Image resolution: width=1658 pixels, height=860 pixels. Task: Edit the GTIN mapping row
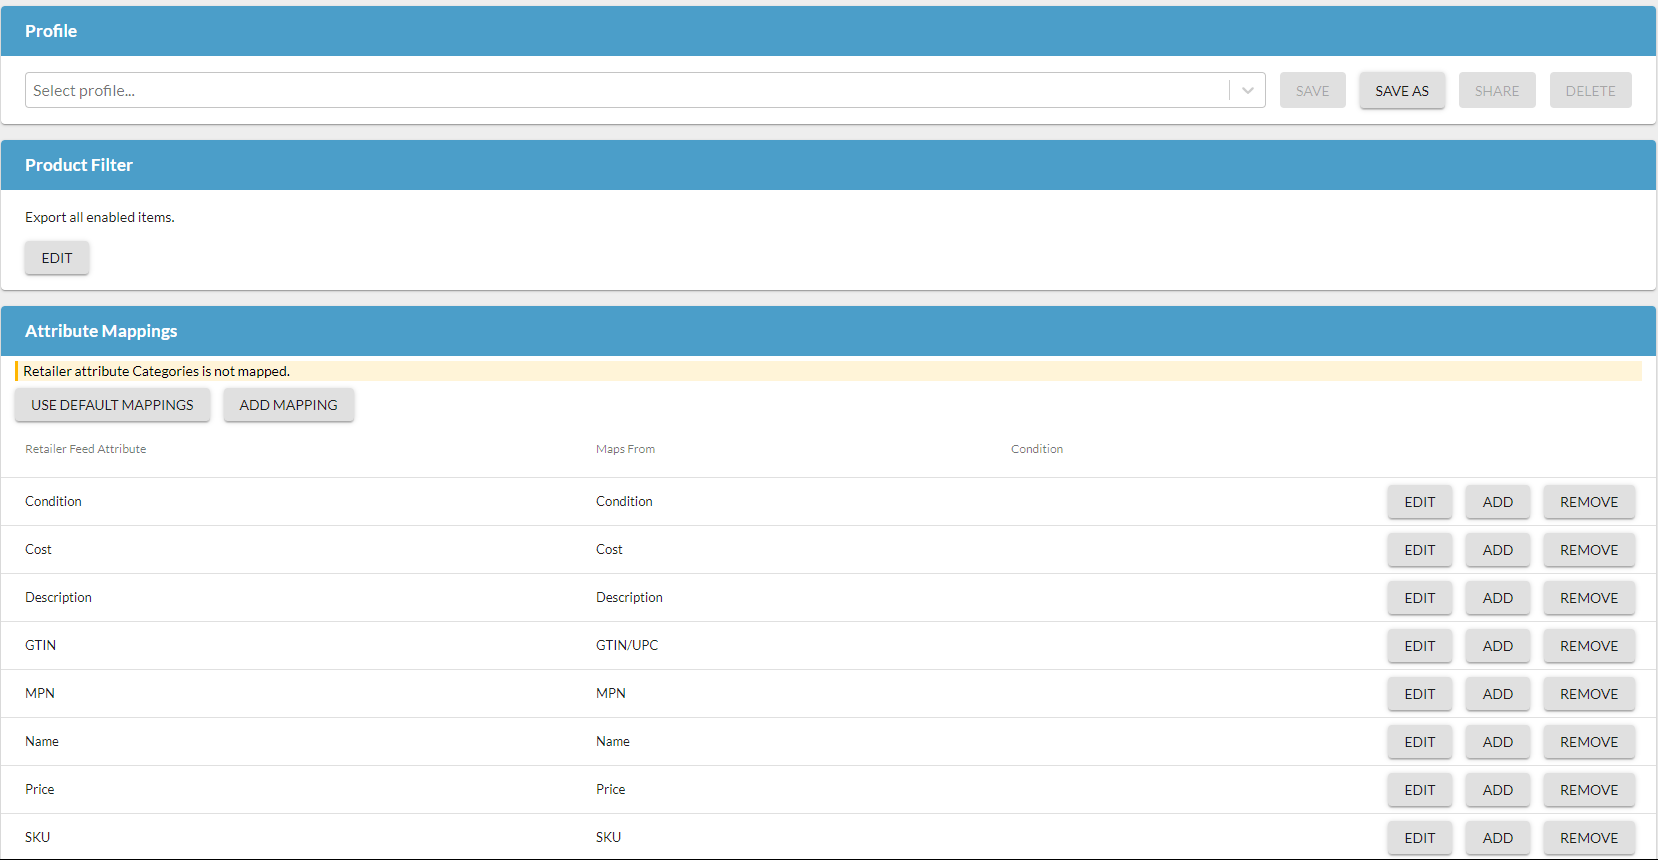[x=1419, y=646]
